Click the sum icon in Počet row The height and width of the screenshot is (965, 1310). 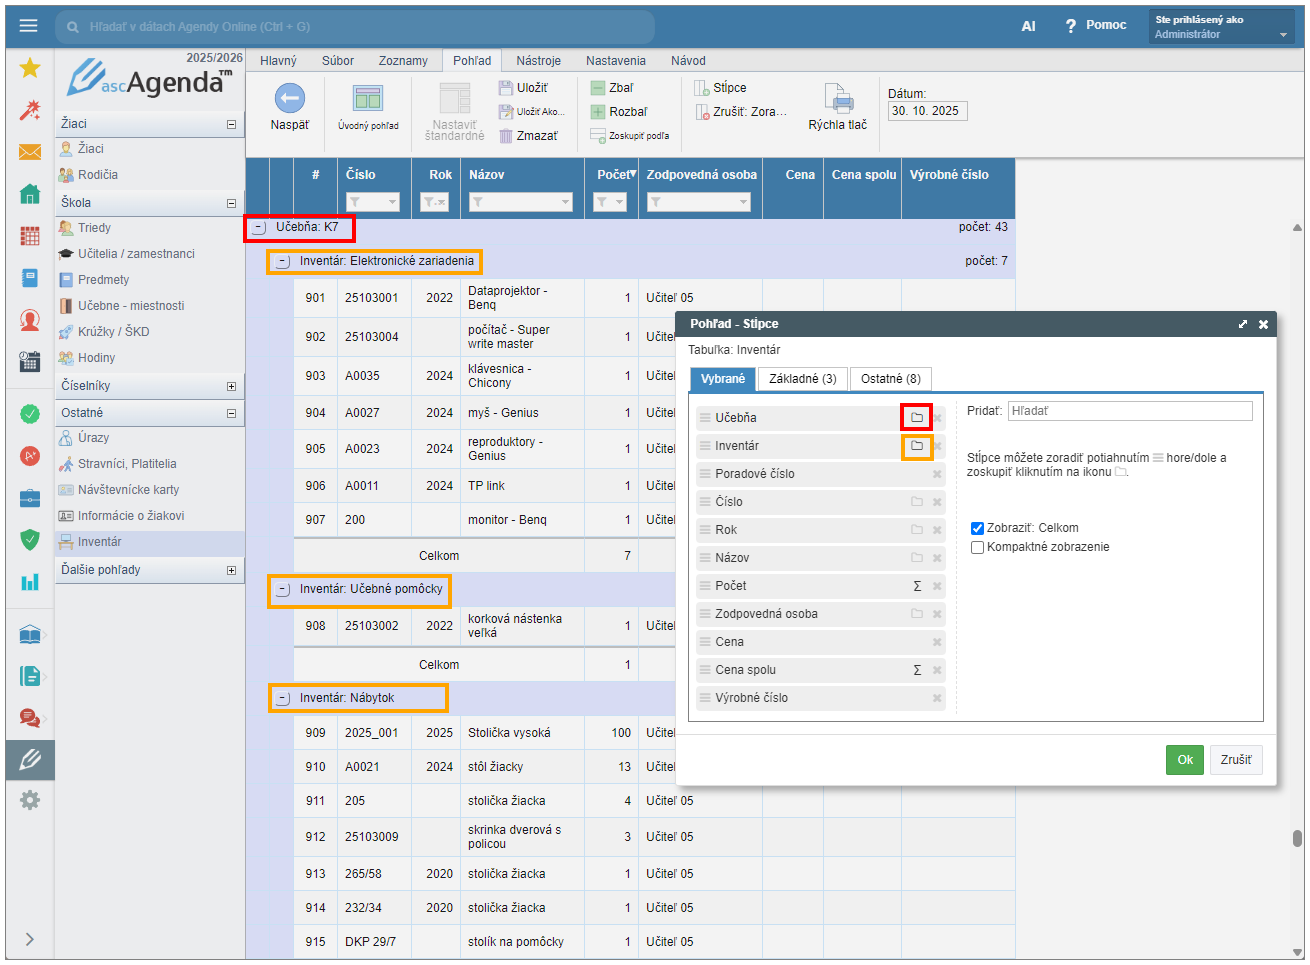tap(917, 586)
